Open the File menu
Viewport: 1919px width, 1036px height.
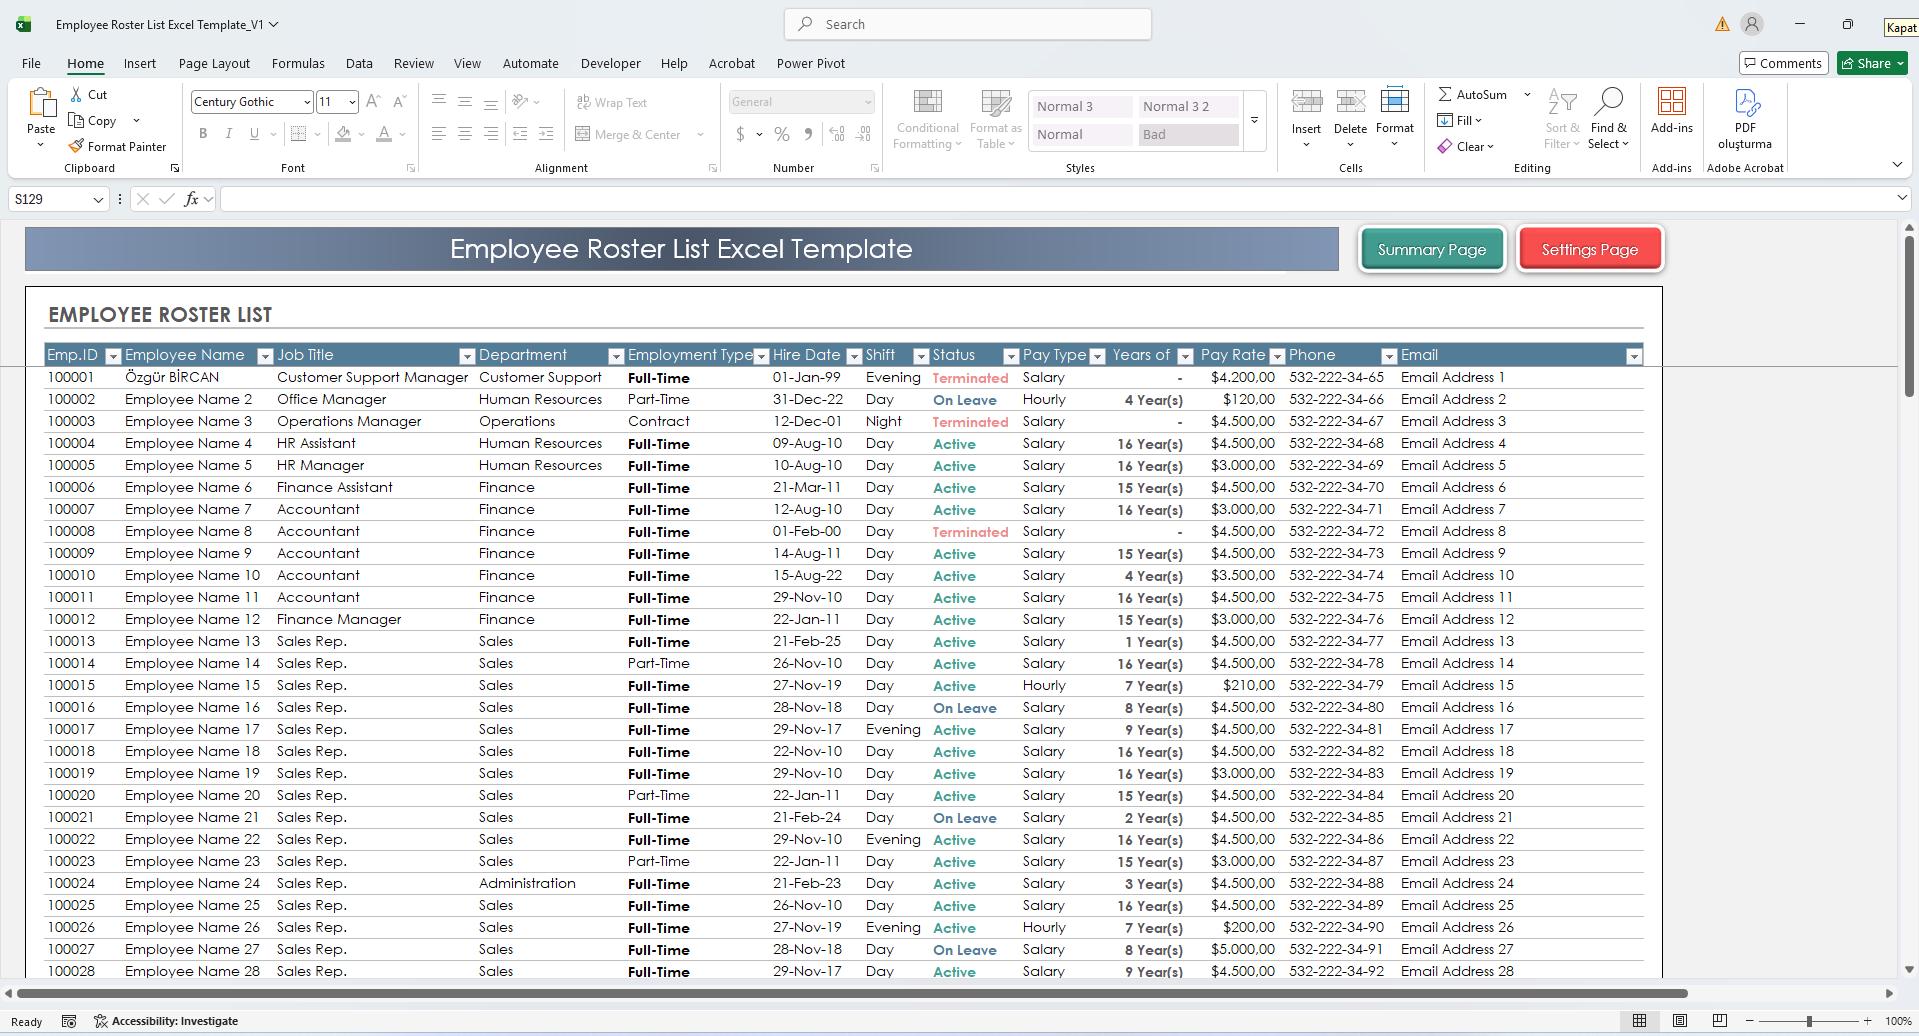coord(31,63)
